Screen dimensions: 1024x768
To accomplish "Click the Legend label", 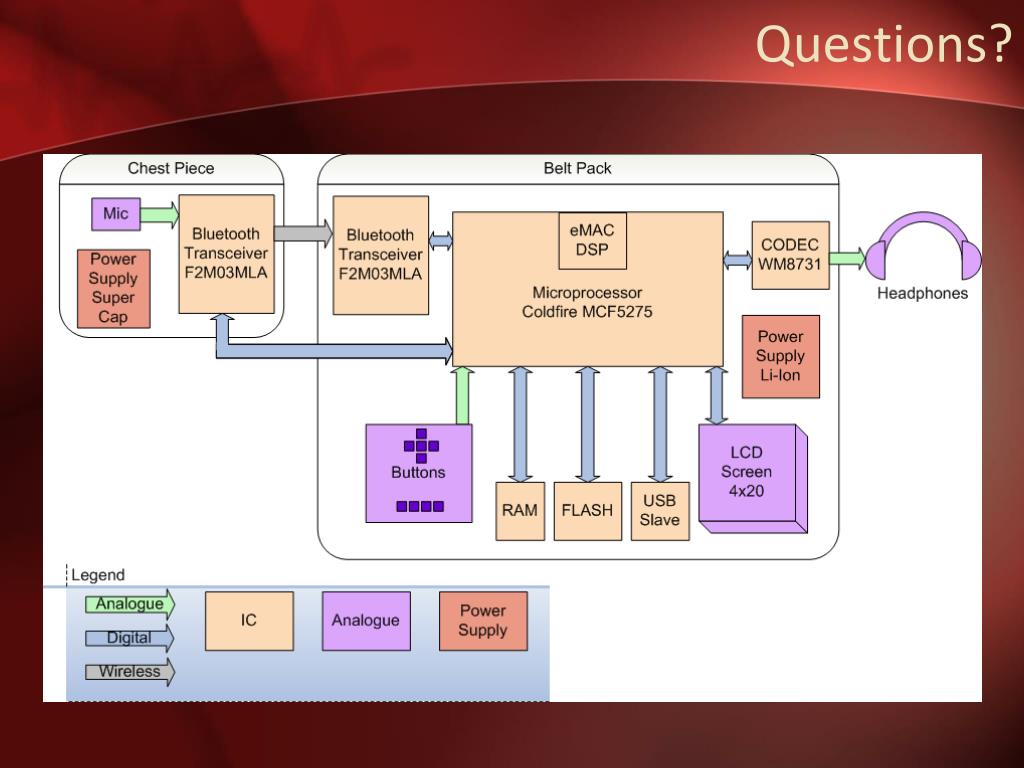I will pos(97,575).
